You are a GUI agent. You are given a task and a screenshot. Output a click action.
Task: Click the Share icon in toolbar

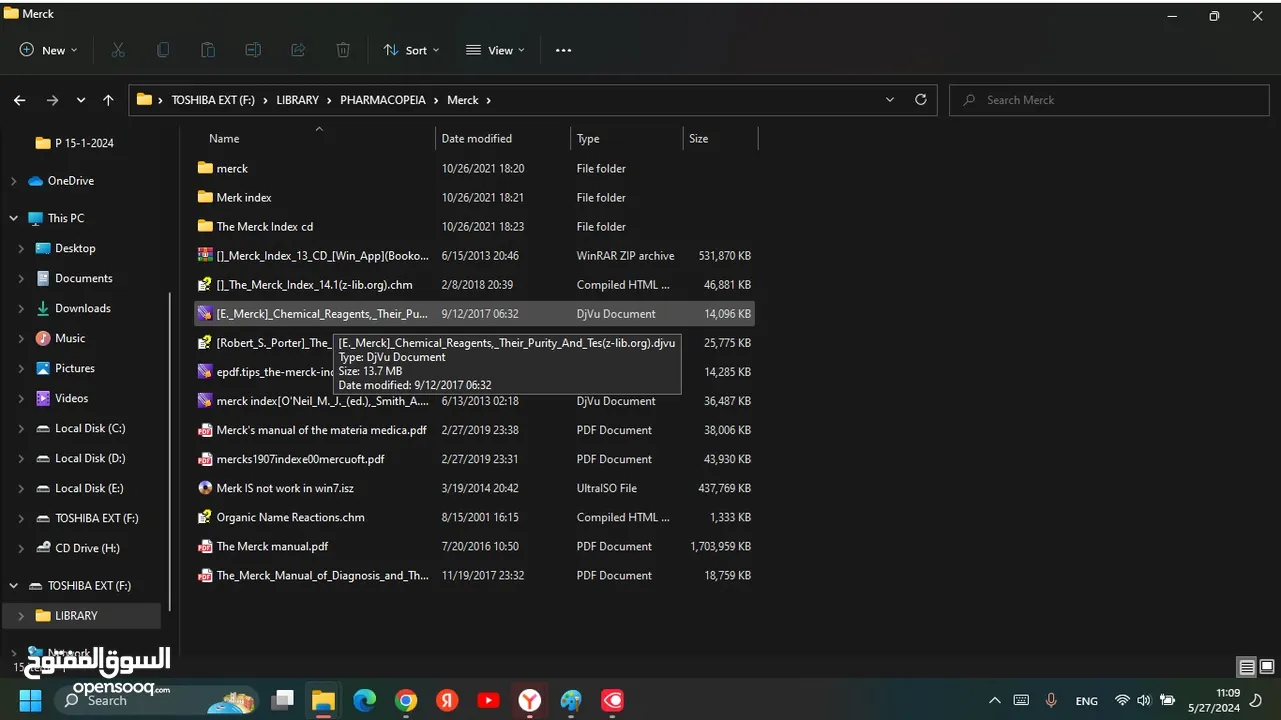298,50
